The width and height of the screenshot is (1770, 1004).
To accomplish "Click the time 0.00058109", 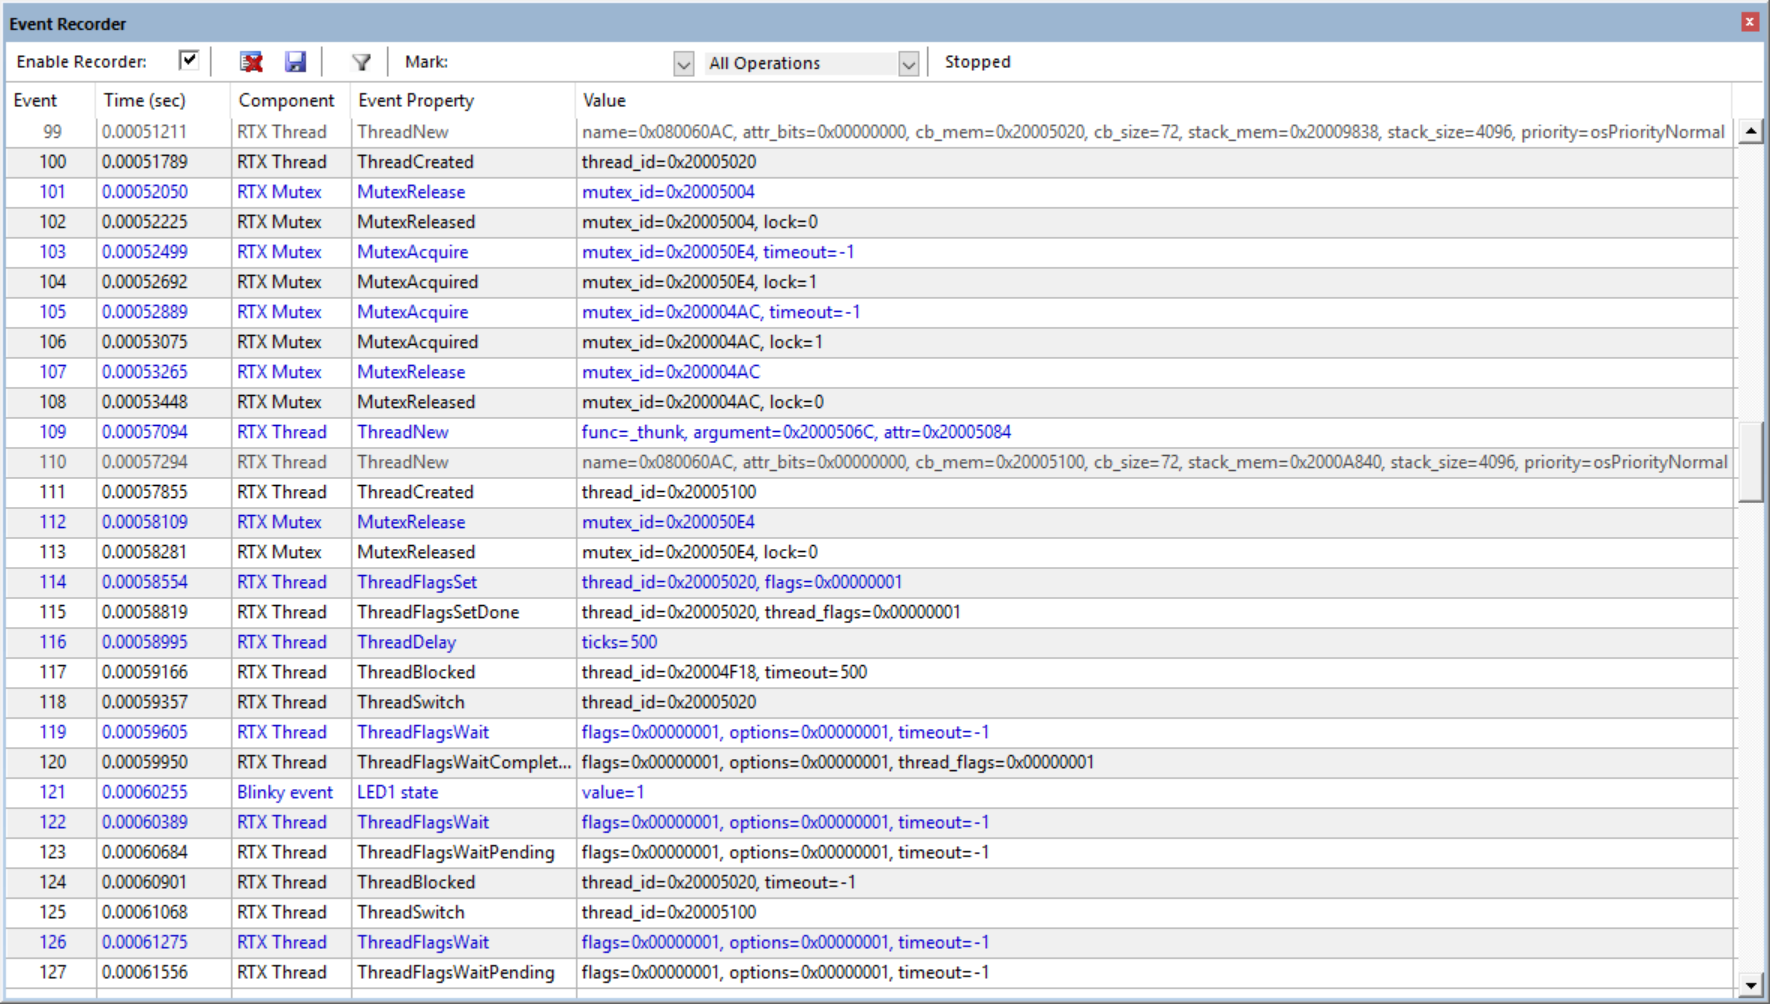I will click(145, 522).
